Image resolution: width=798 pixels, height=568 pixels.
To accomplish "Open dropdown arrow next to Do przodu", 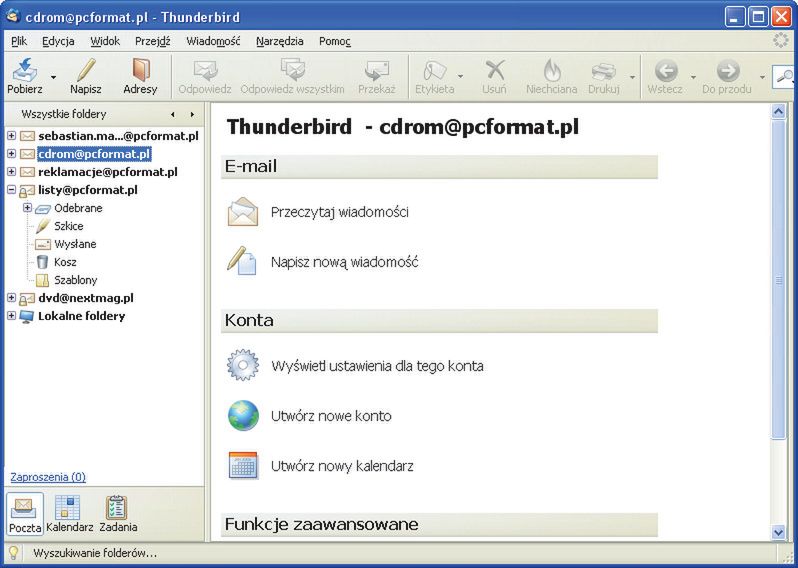I will (x=762, y=77).
